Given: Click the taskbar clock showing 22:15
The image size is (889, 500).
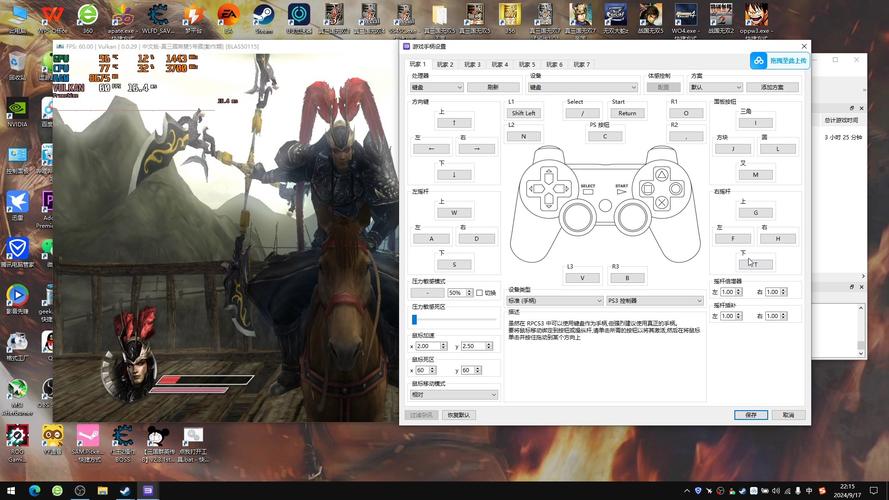Looking at the screenshot, I should (x=847, y=491).
